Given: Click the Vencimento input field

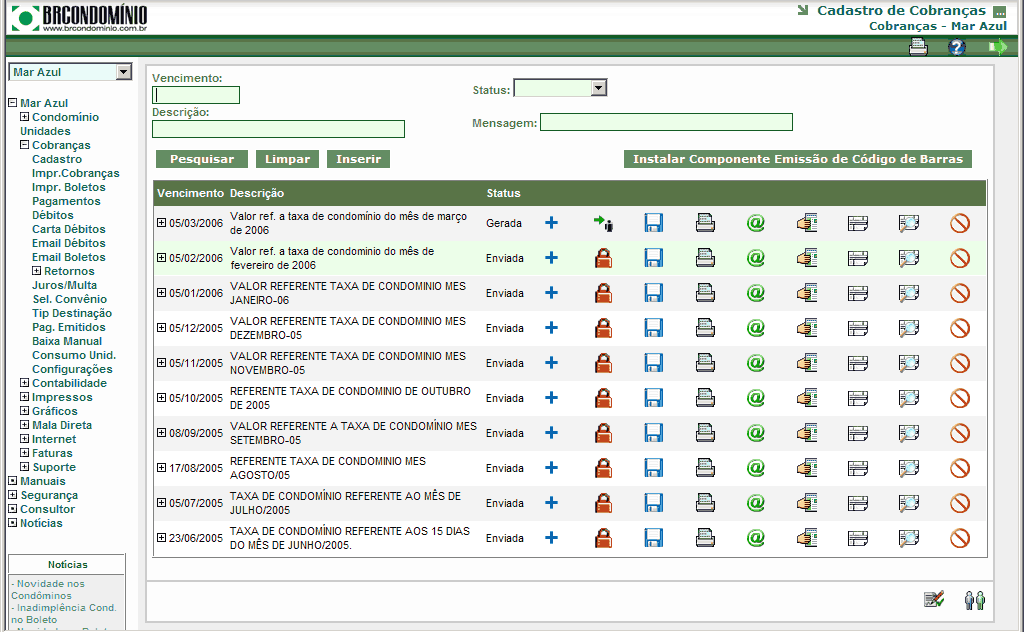Looking at the screenshot, I should click(196, 95).
